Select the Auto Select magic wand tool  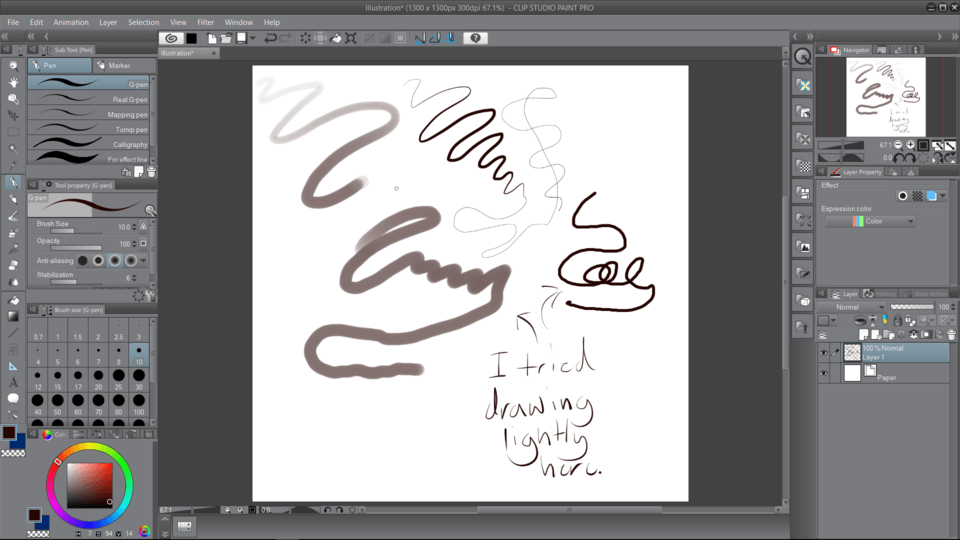[x=13, y=148]
